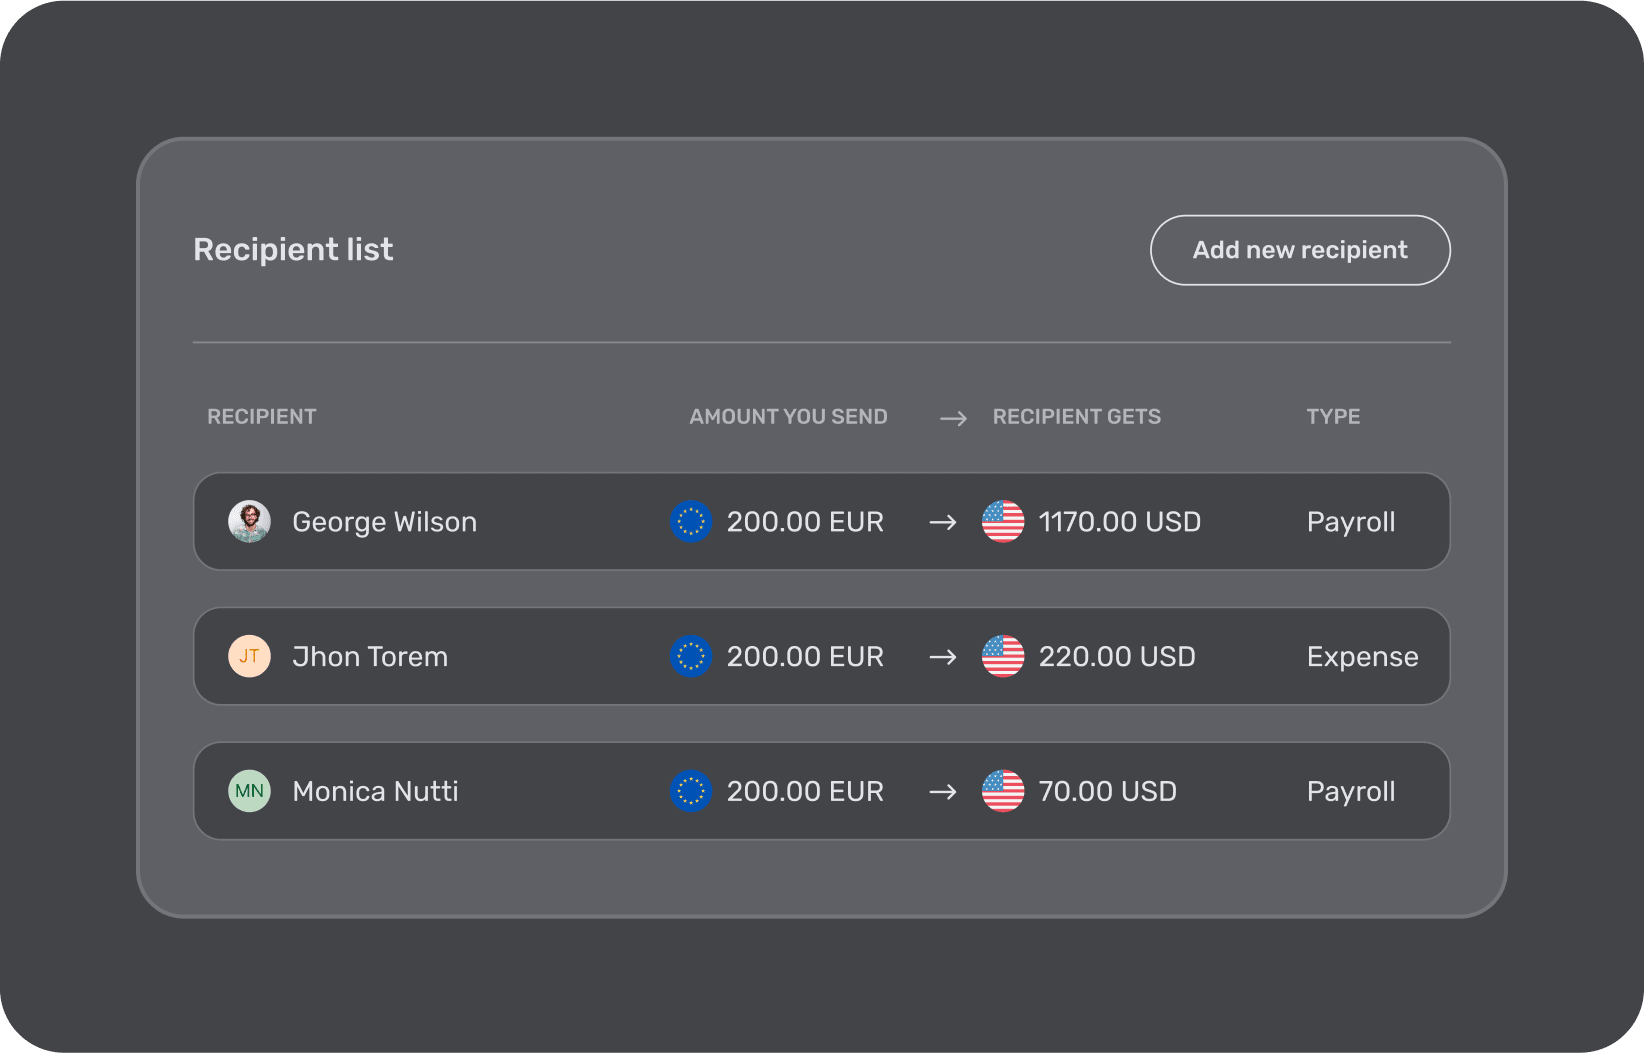Click the Recipient list heading
The width and height of the screenshot is (1644, 1053).
(293, 250)
